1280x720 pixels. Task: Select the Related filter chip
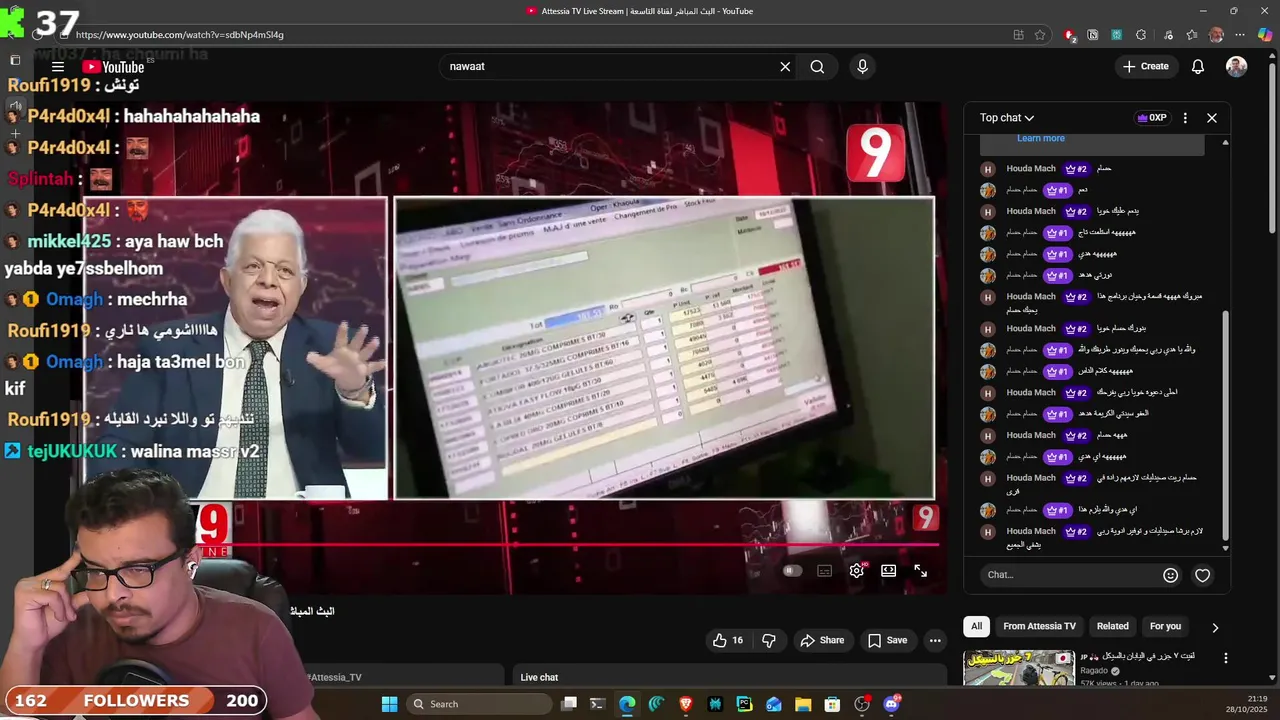point(1112,626)
